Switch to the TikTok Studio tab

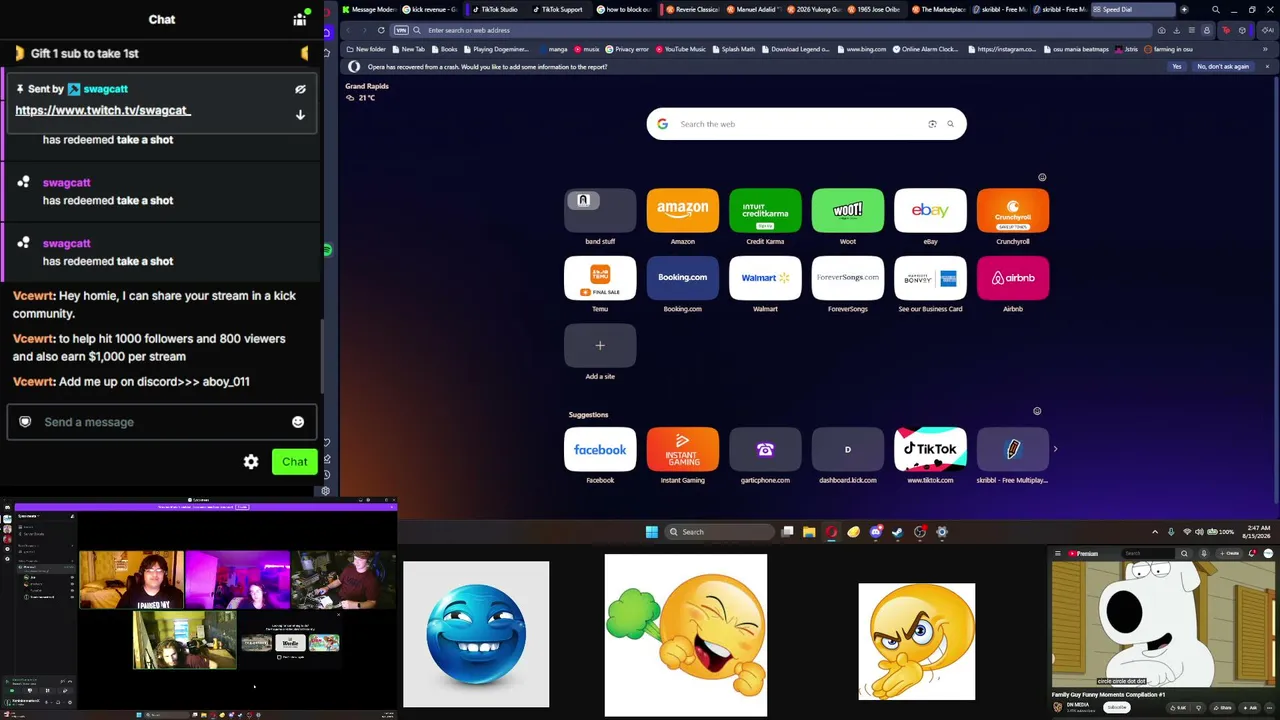(x=496, y=9)
